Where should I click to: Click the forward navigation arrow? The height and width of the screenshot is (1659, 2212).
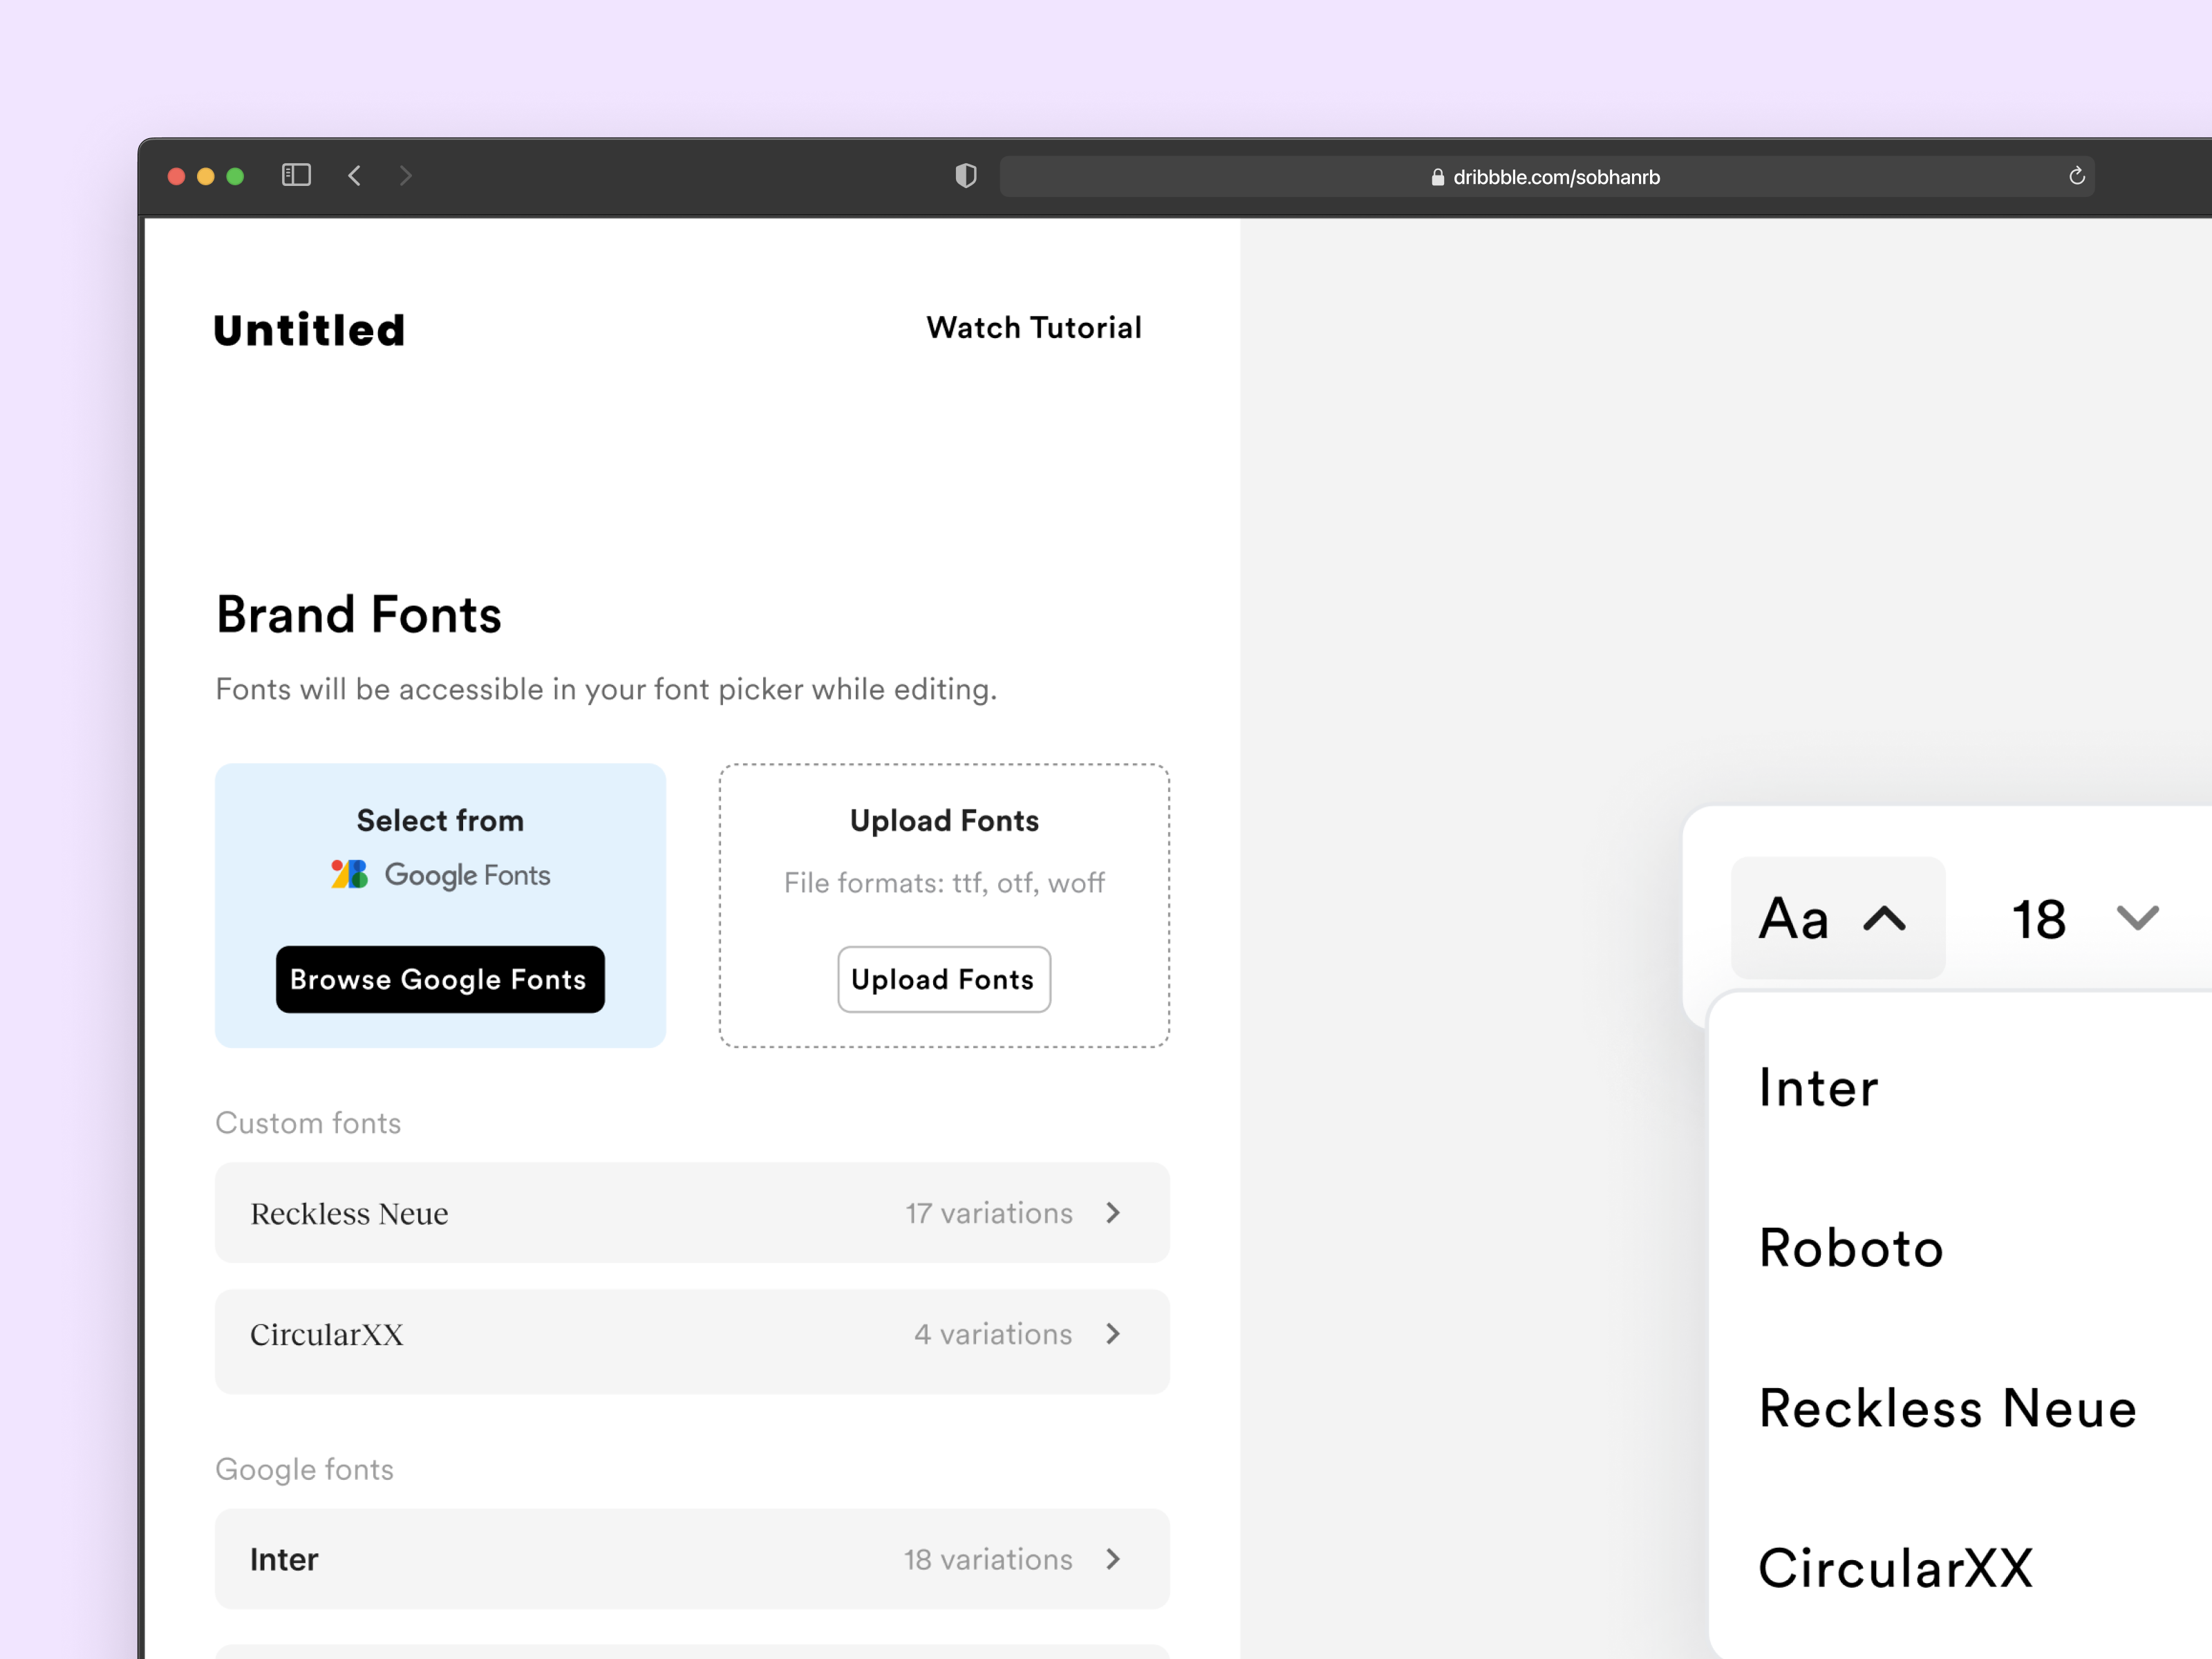[406, 176]
